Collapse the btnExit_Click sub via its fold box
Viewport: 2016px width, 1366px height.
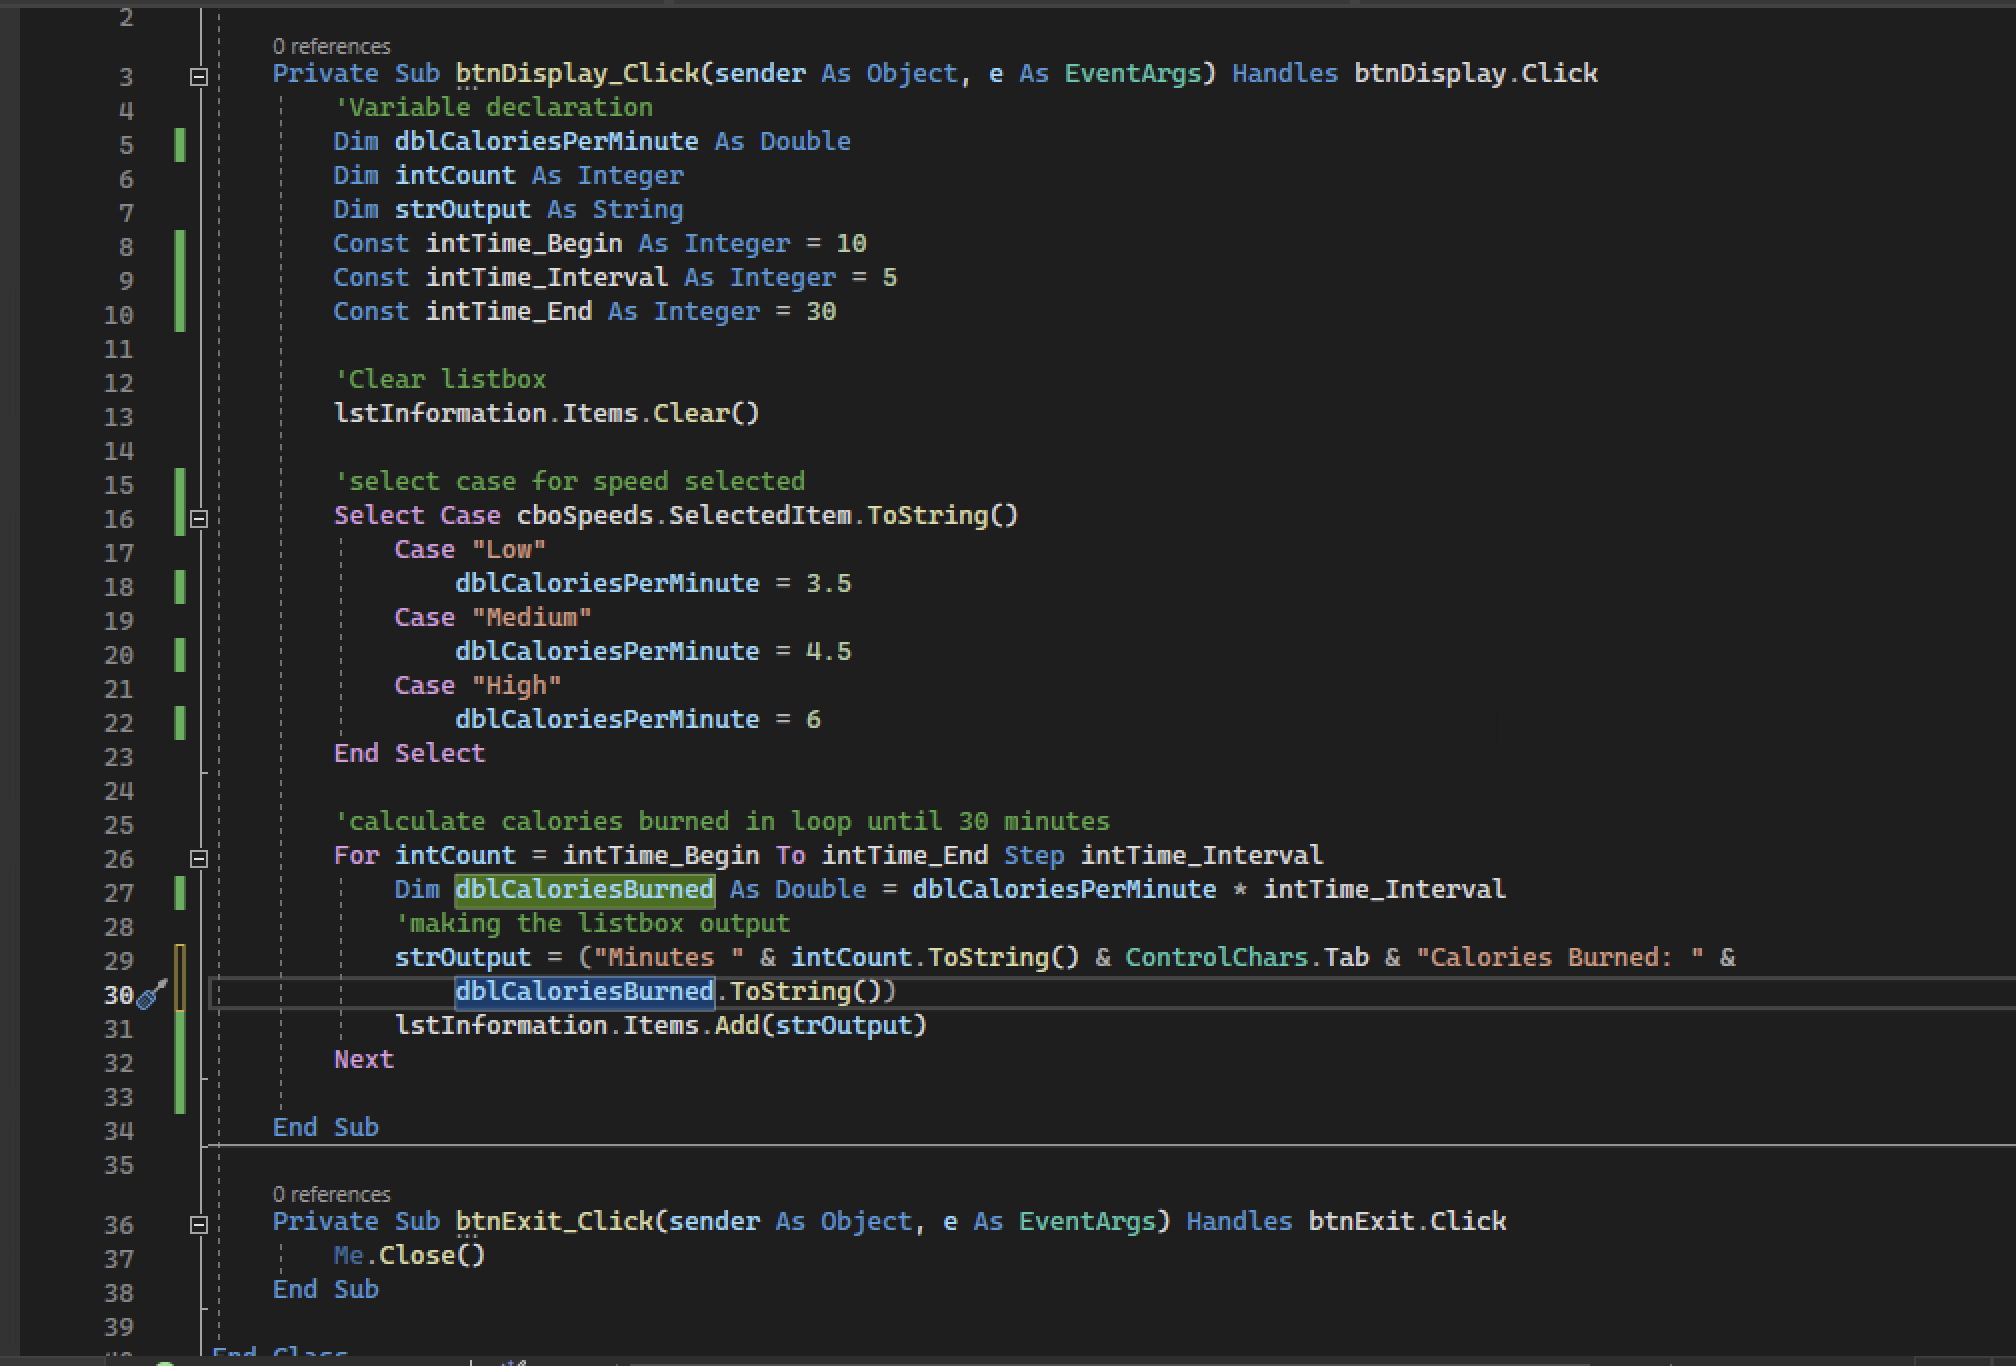pyautogui.click(x=197, y=1224)
